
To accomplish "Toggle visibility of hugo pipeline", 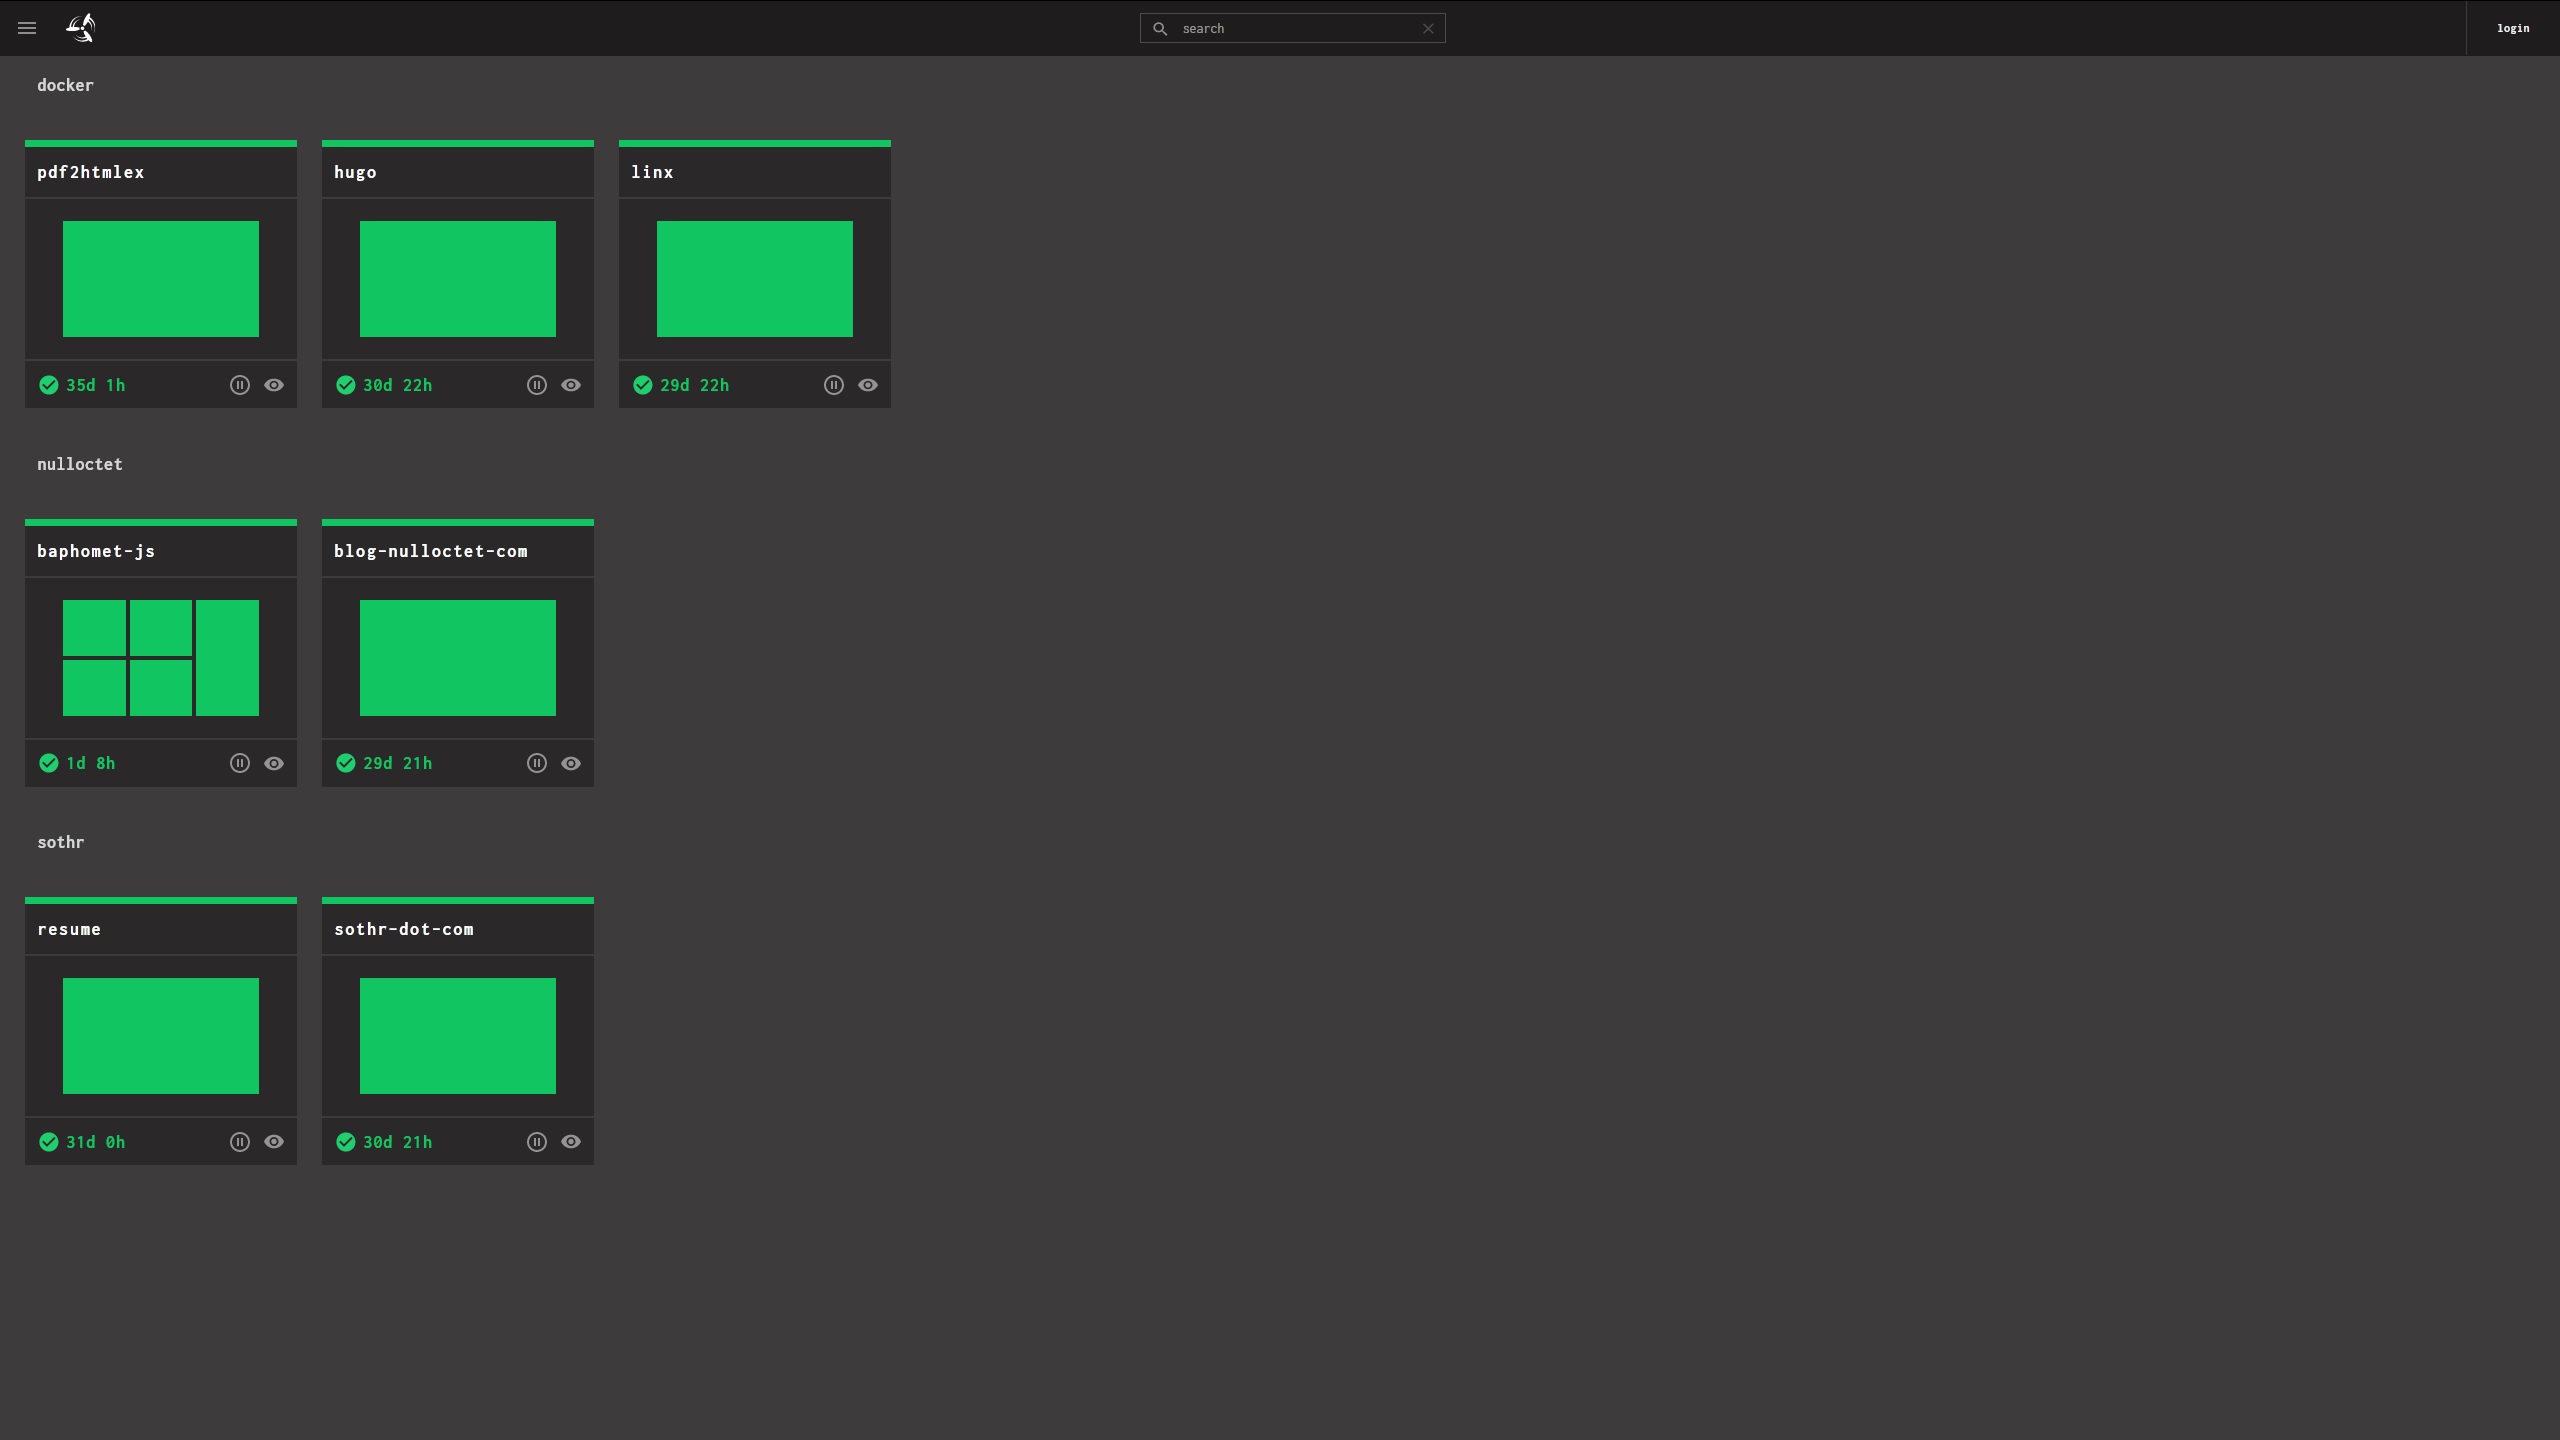I will 571,385.
